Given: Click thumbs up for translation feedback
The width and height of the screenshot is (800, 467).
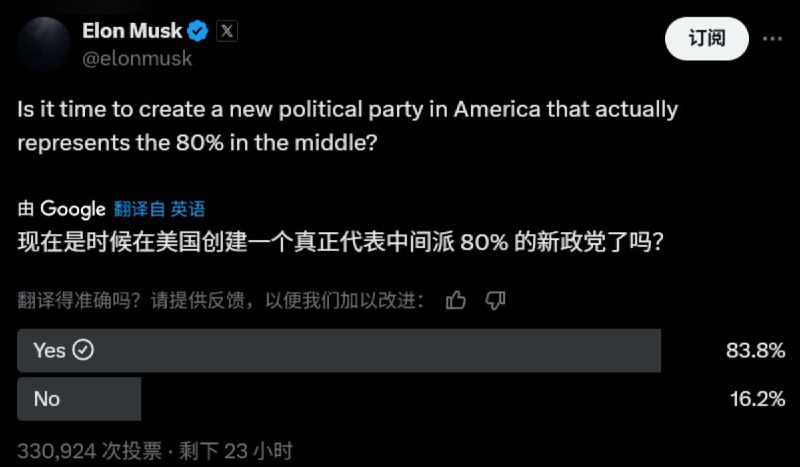Looking at the screenshot, I should (456, 300).
